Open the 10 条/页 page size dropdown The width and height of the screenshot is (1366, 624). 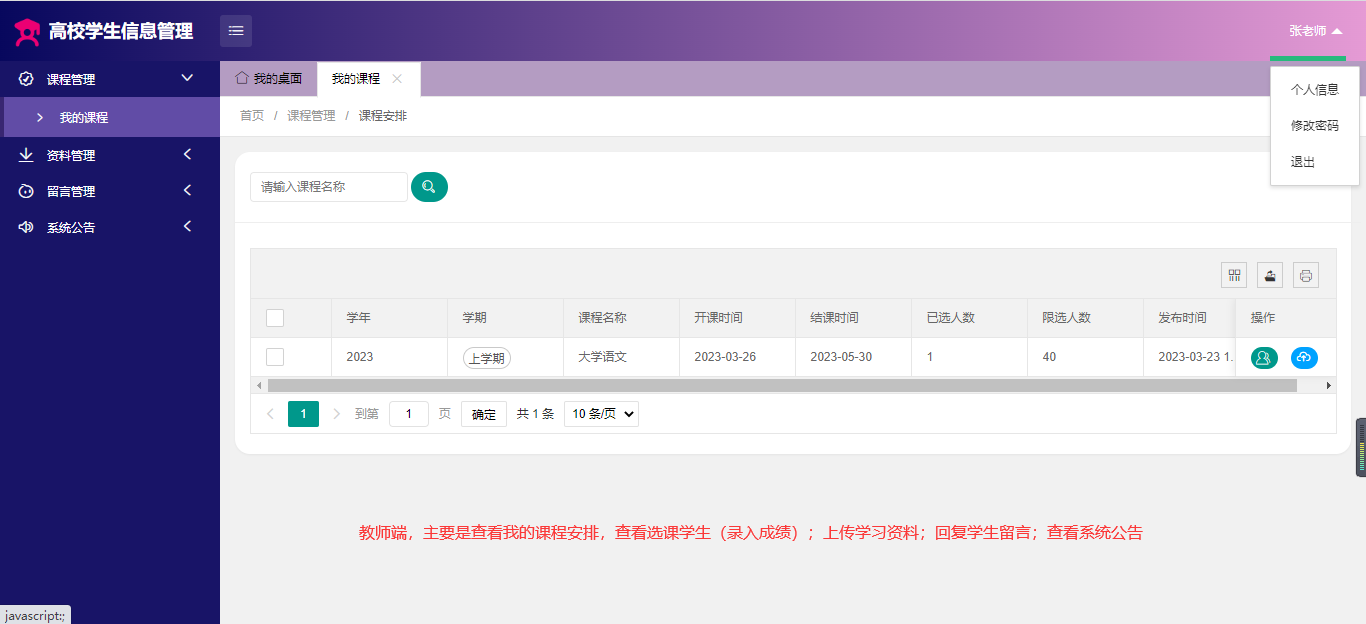[601, 414]
